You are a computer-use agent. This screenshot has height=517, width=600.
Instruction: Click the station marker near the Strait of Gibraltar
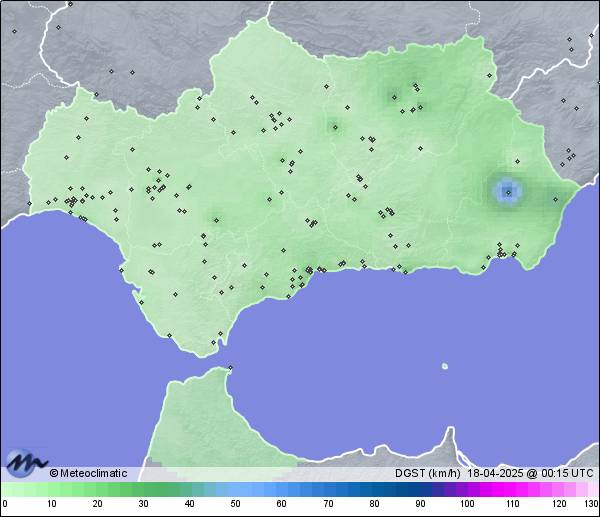click(x=230, y=367)
